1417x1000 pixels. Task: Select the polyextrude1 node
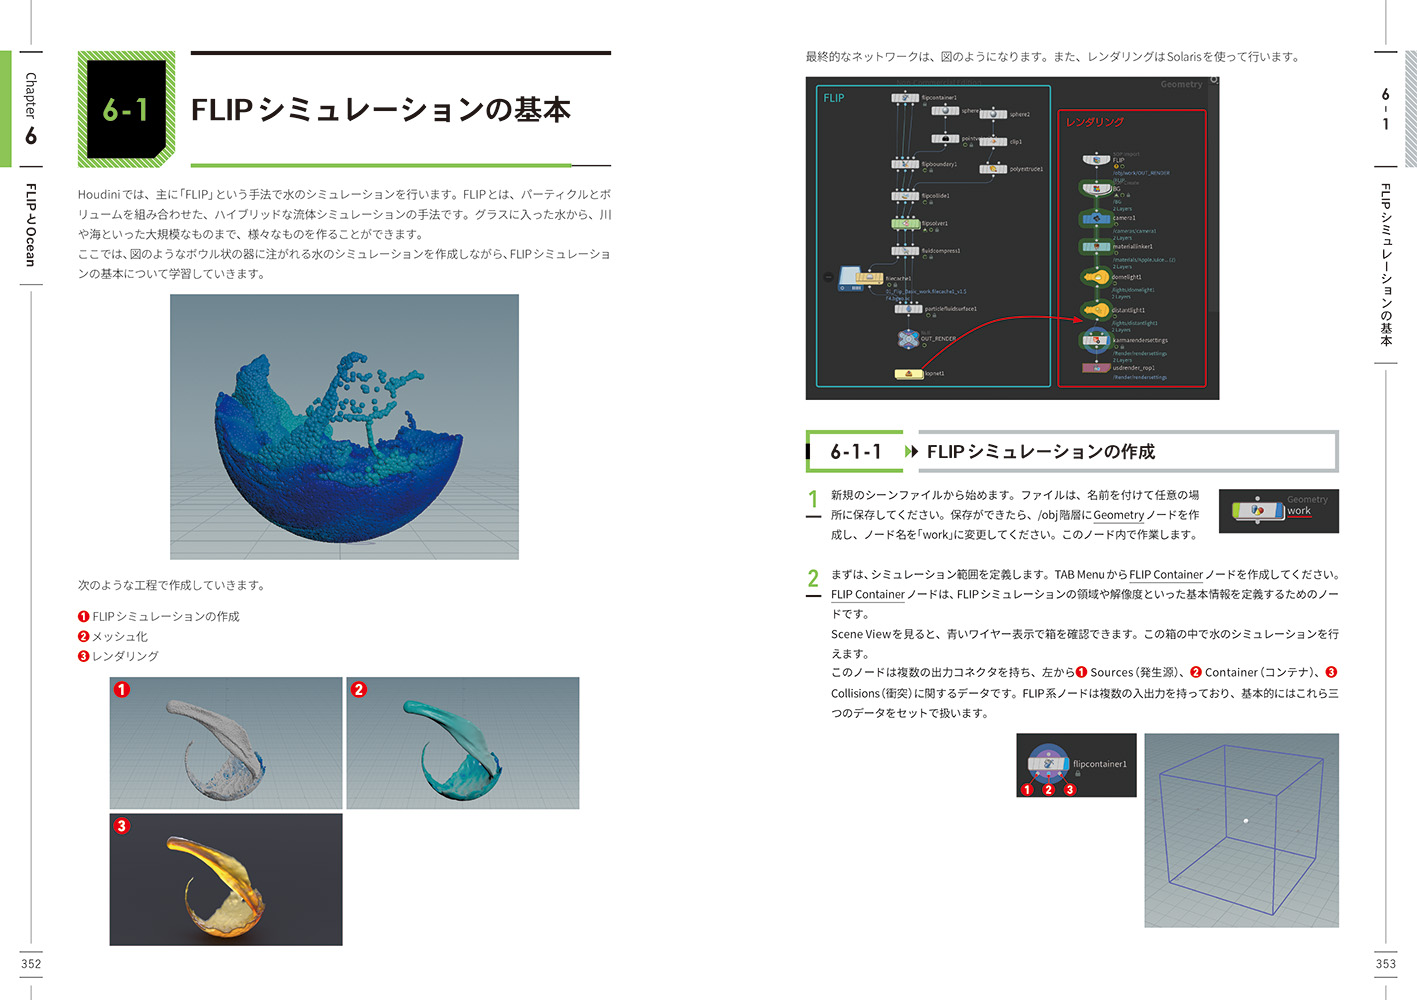[x=993, y=169]
